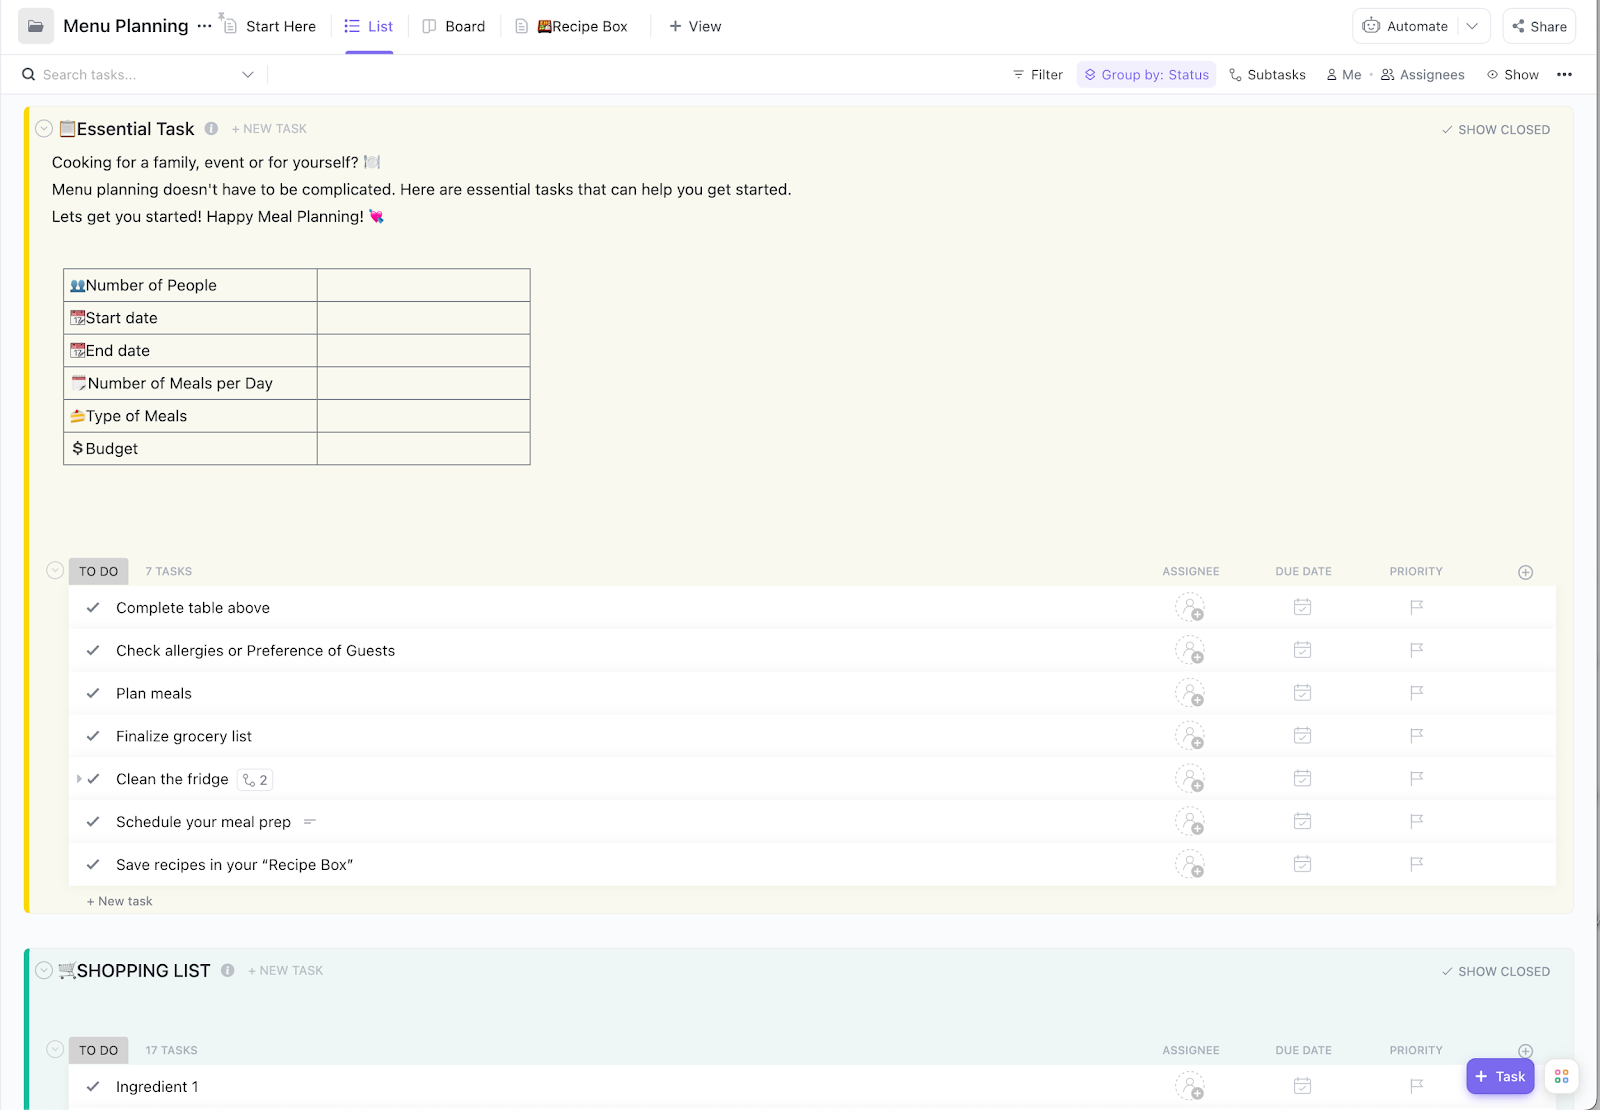Click the Share button

(x=1539, y=26)
